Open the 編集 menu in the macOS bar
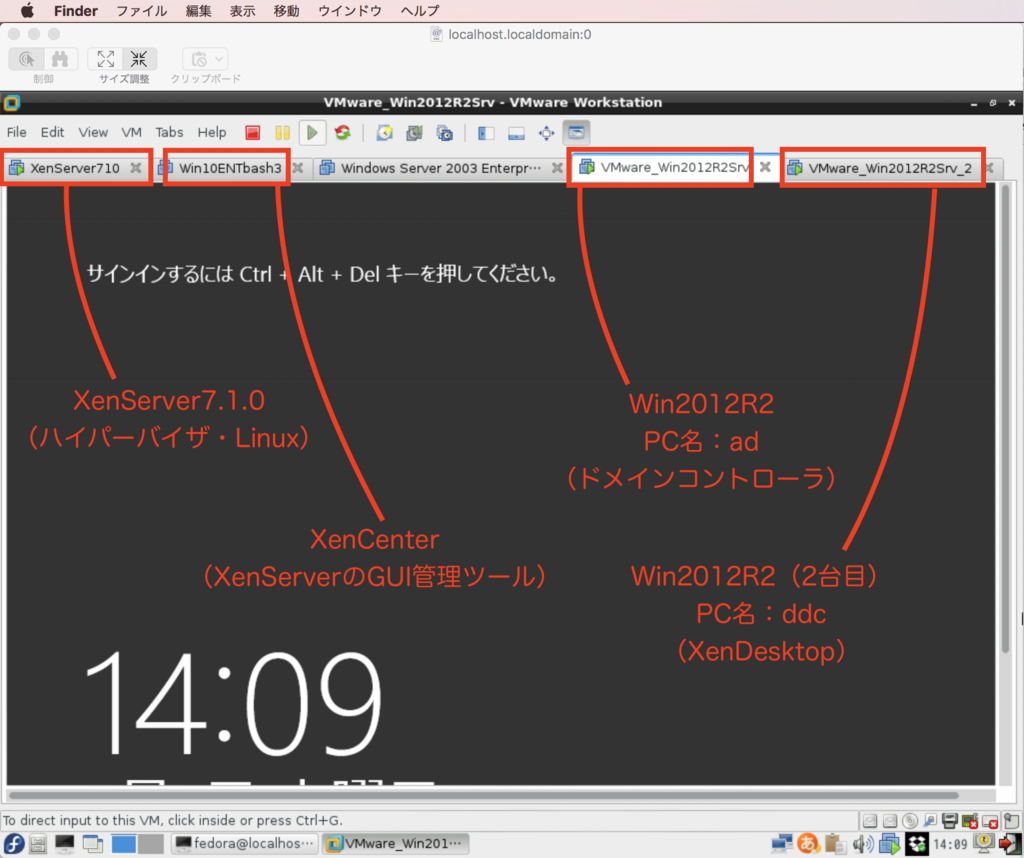 [x=199, y=10]
